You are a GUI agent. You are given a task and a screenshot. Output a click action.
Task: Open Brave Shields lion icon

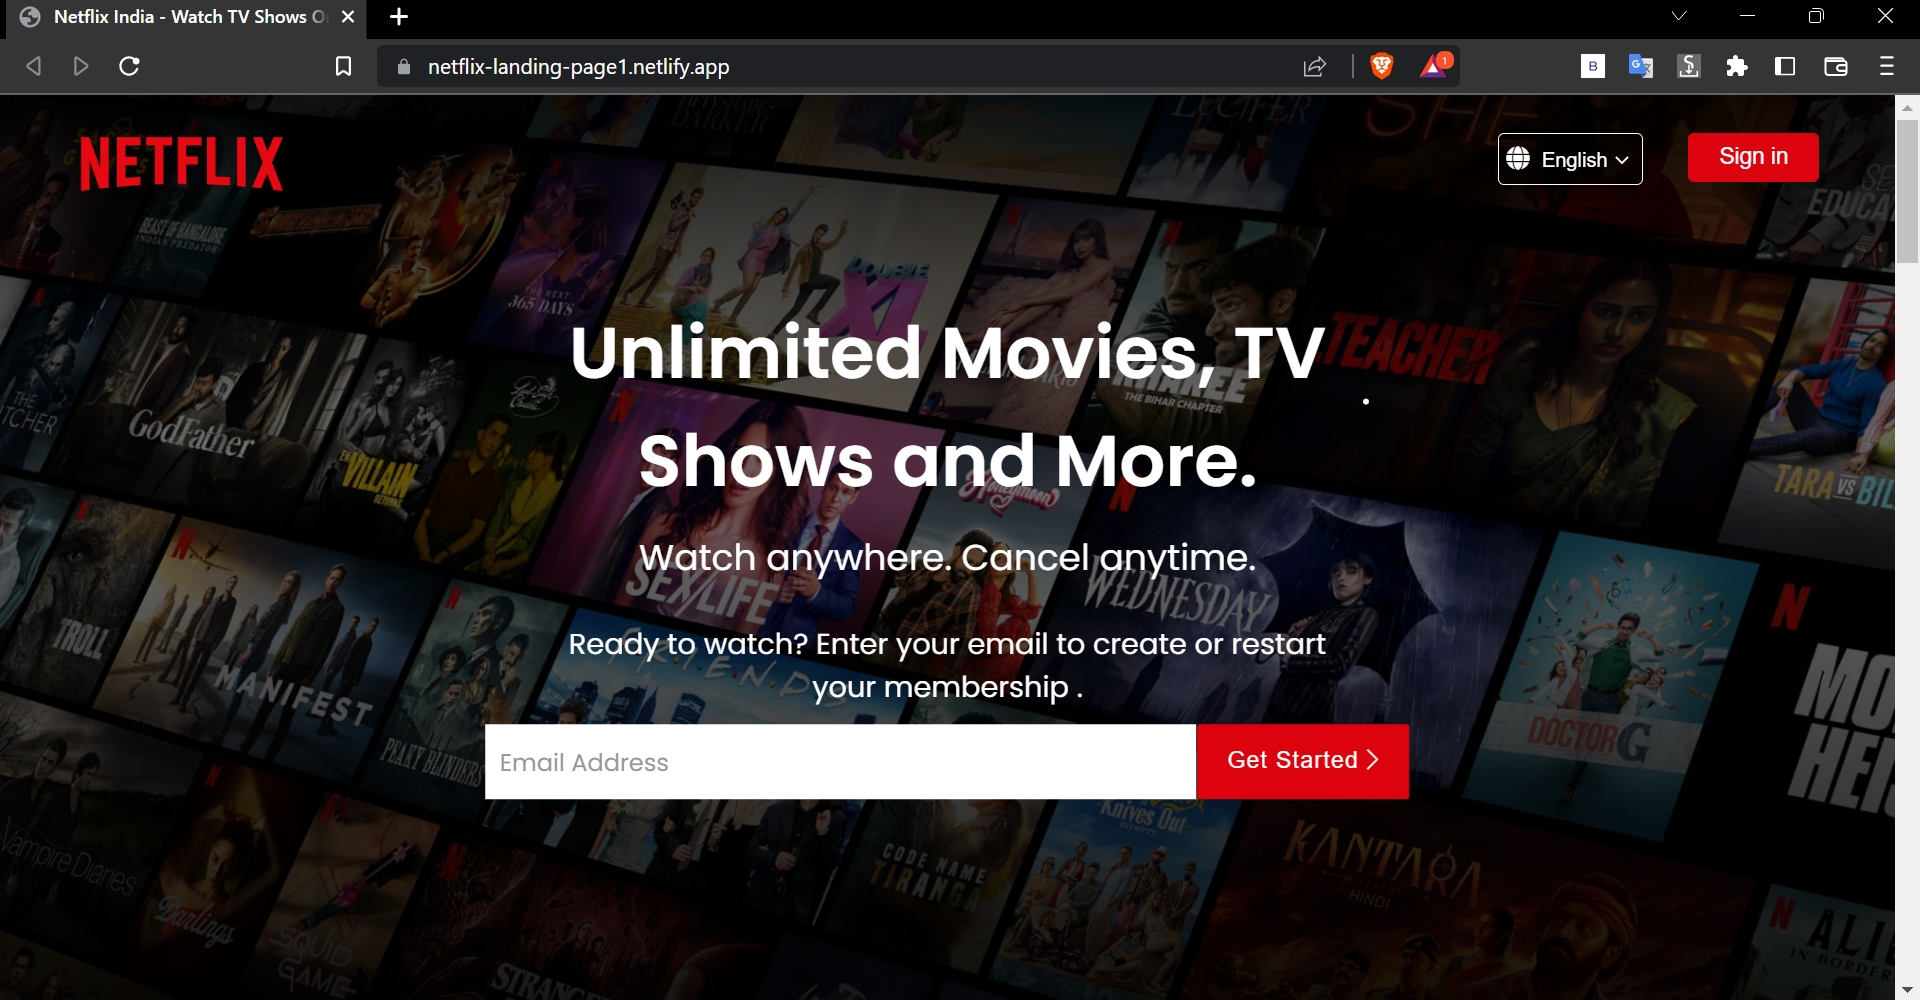coord(1383,66)
